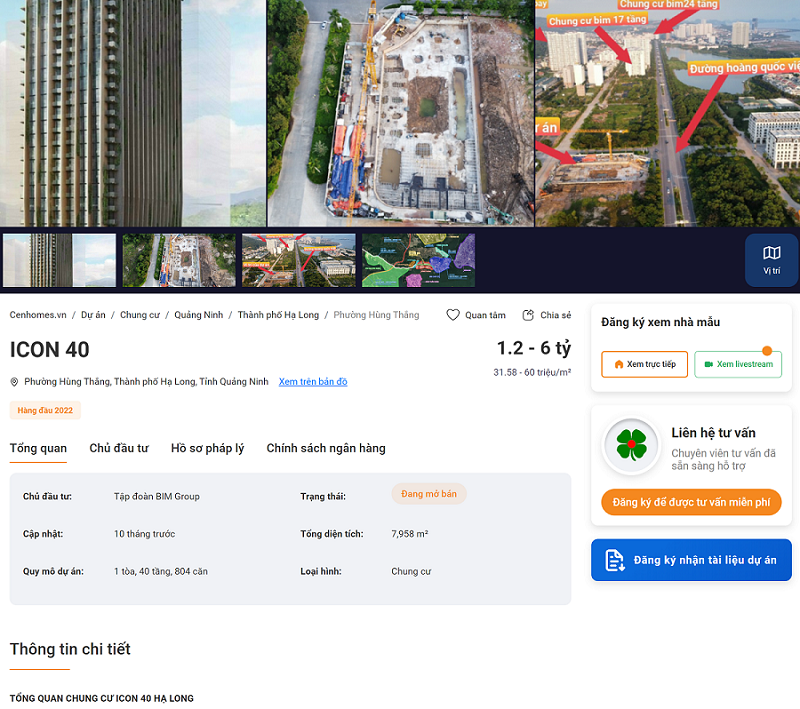Open fourth thumbnail showing the planning map
The image size is (800, 709).
pos(418,260)
